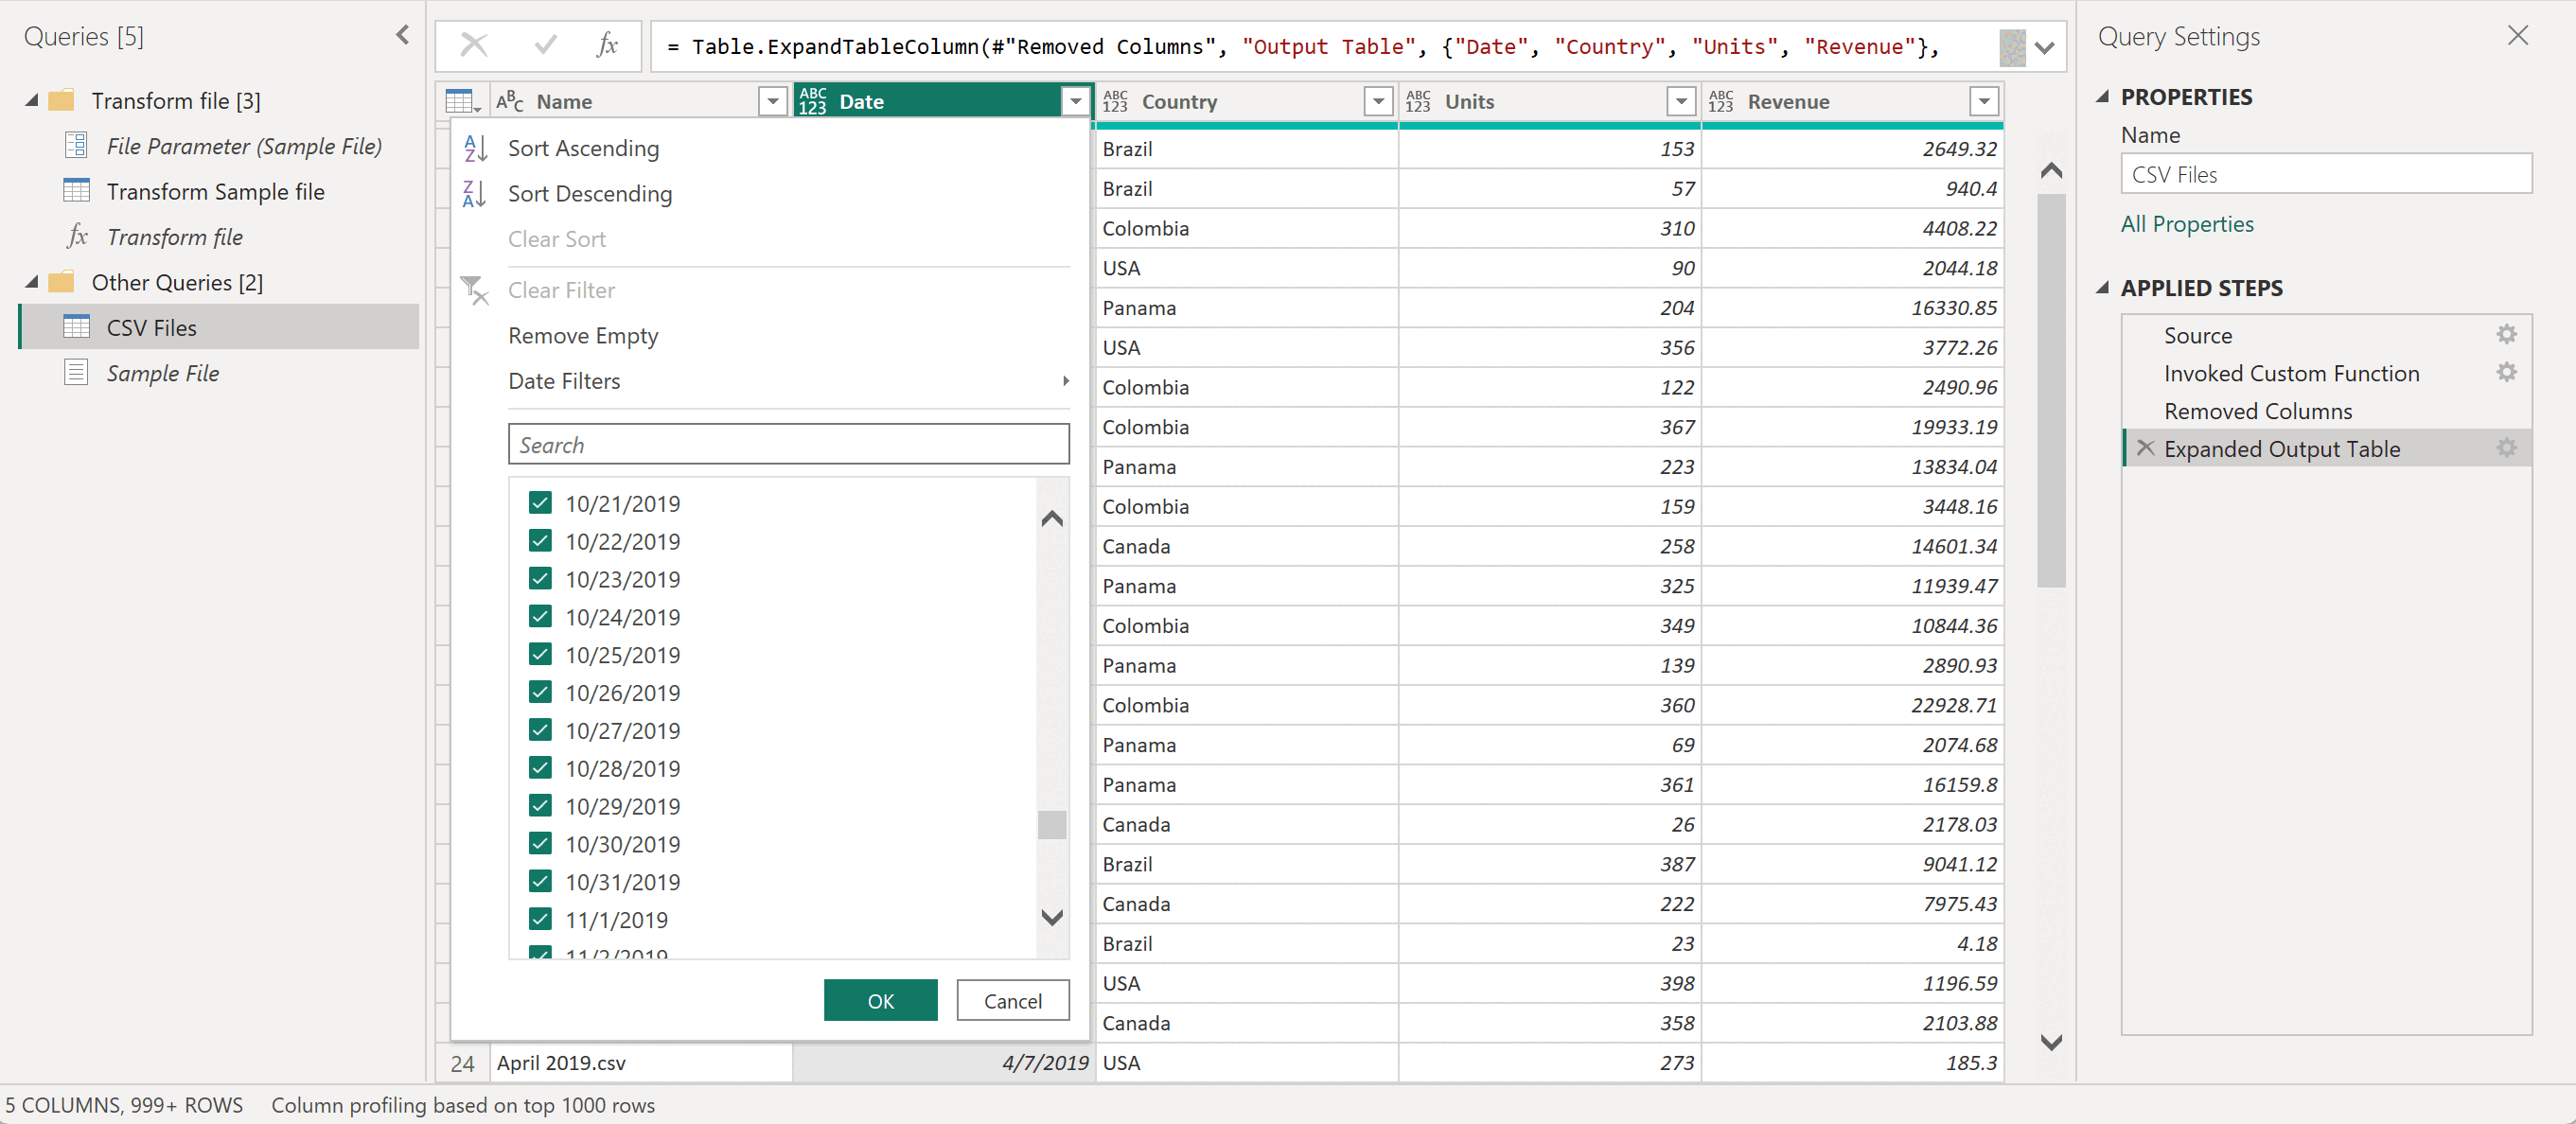Uncheck the 10/21/2019 date checkbox
This screenshot has height=1124, width=2576.
(540, 503)
